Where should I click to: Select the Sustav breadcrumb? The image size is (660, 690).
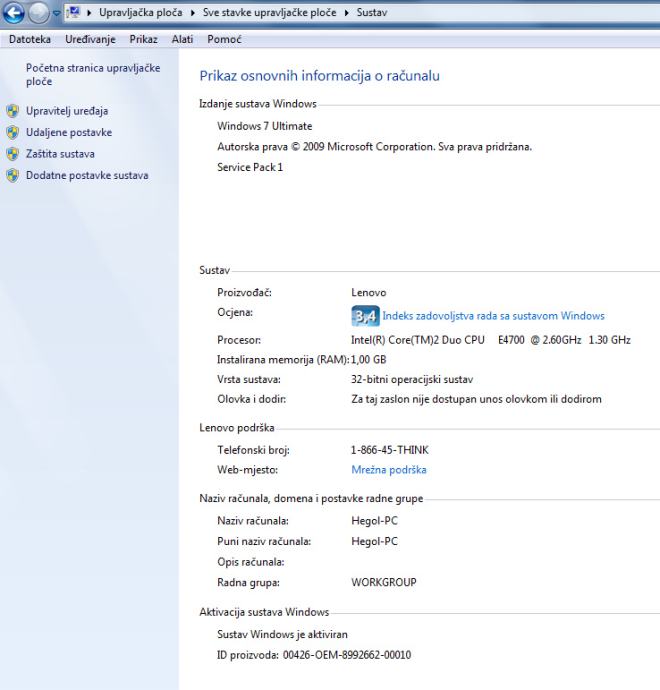click(x=372, y=12)
